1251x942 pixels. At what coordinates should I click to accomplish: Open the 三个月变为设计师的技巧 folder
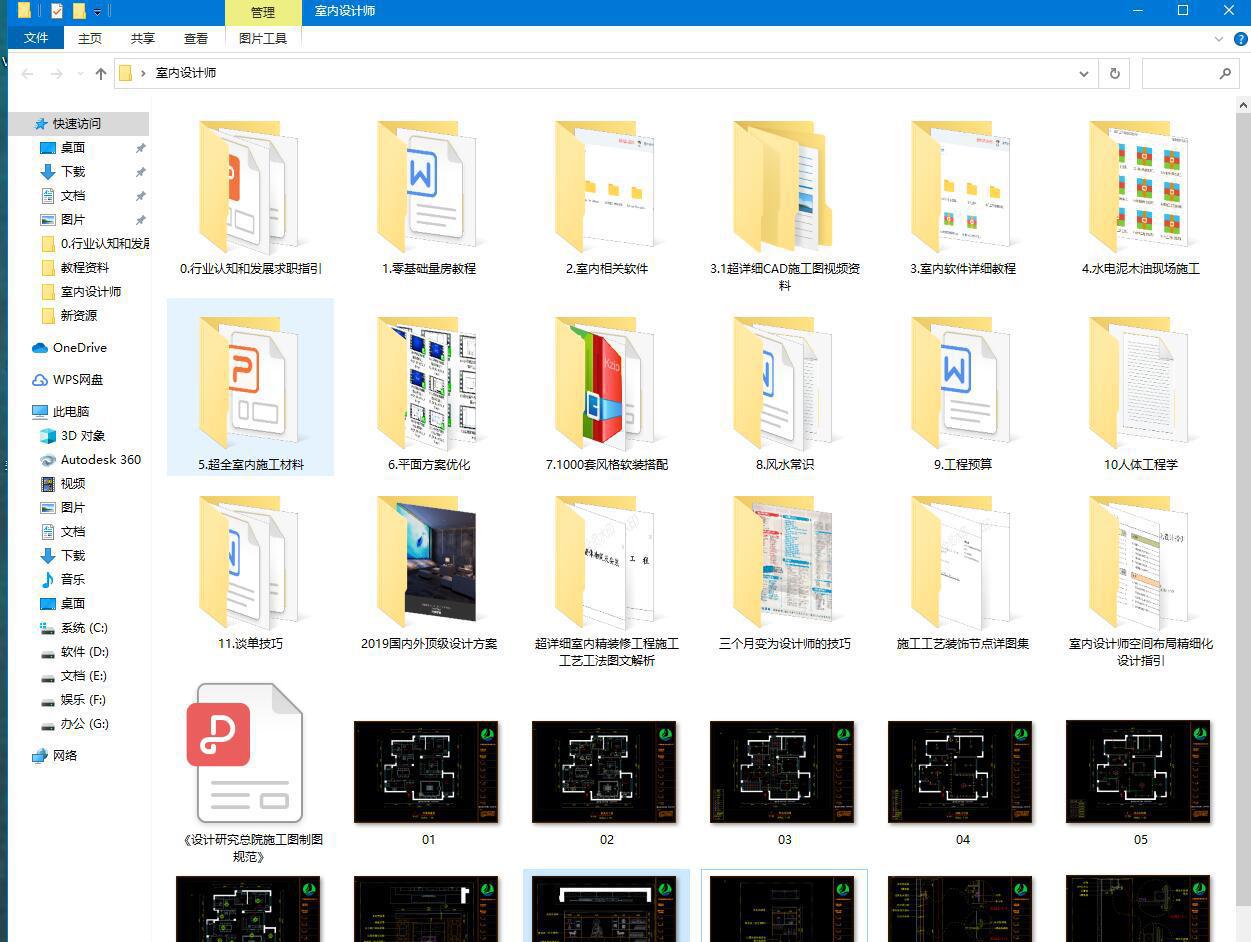click(784, 573)
